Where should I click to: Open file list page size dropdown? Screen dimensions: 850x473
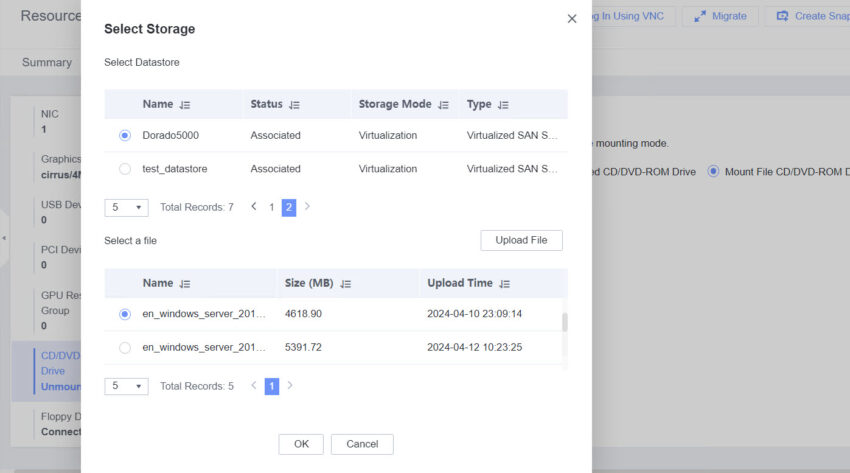[126, 386]
